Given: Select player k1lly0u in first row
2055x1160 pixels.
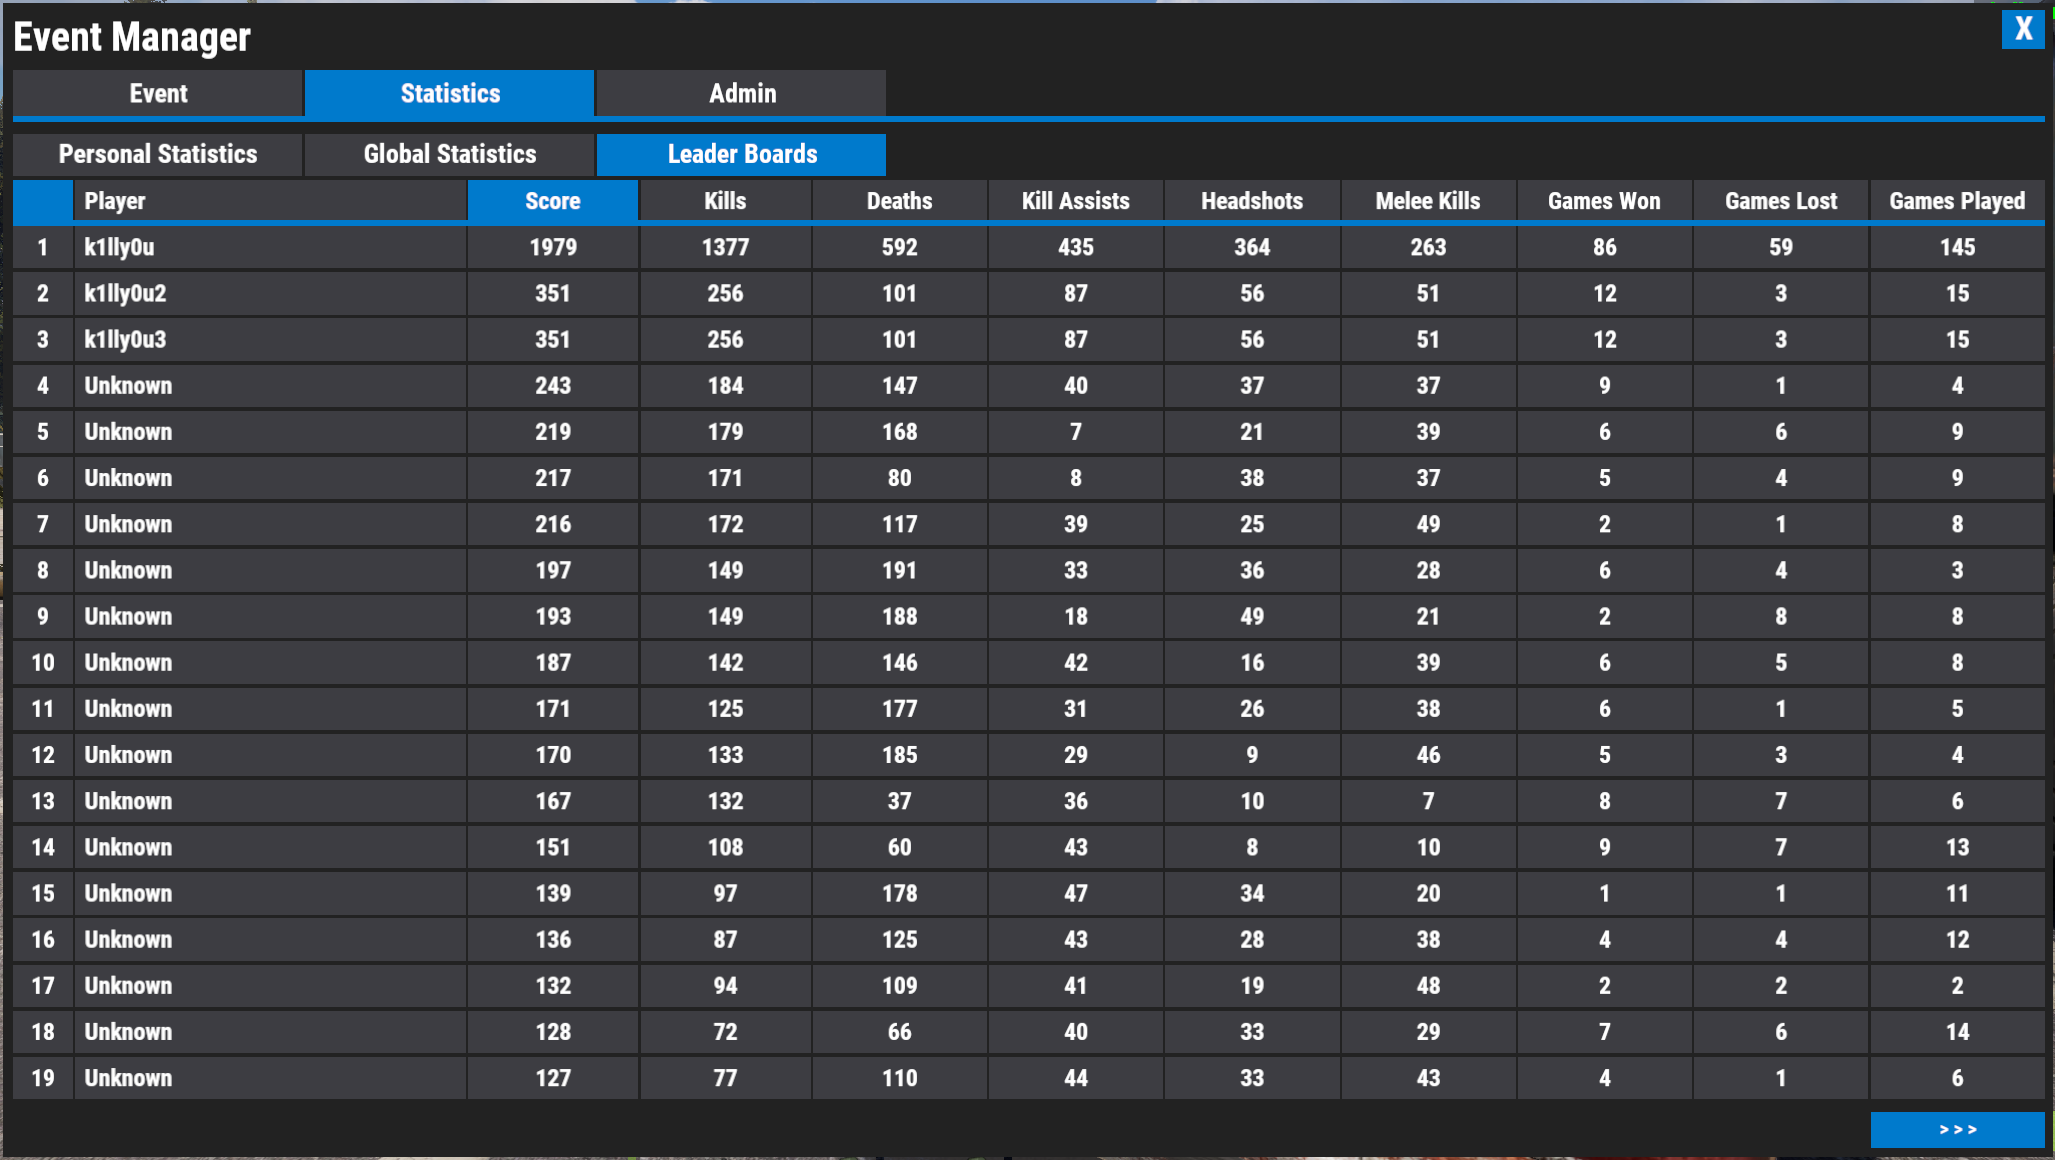Looking at the screenshot, I should pos(119,247).
